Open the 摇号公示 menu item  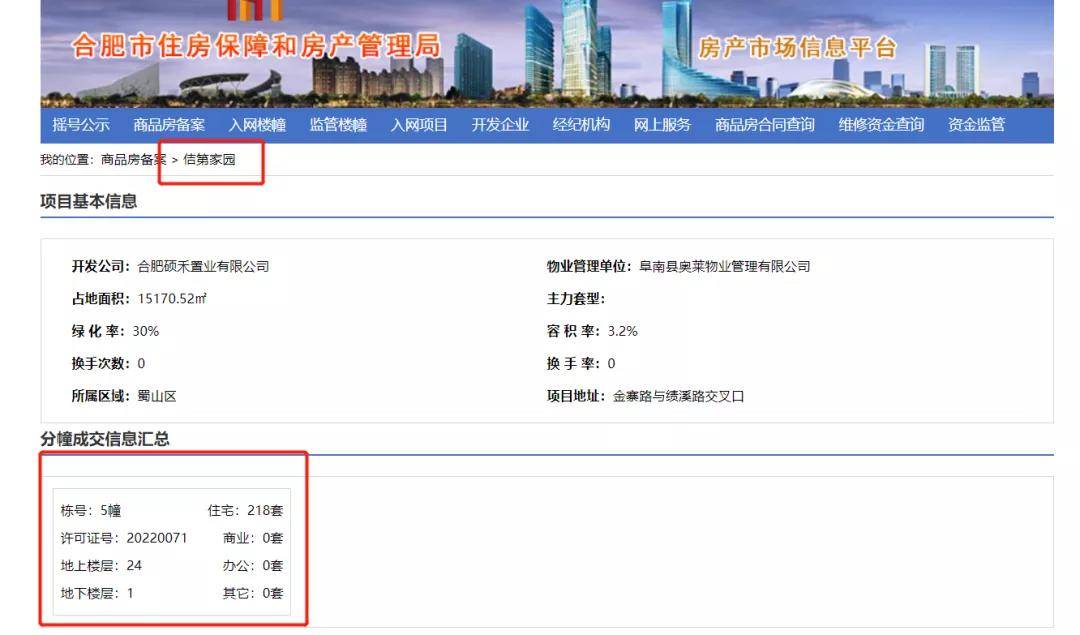click(81, 125)
